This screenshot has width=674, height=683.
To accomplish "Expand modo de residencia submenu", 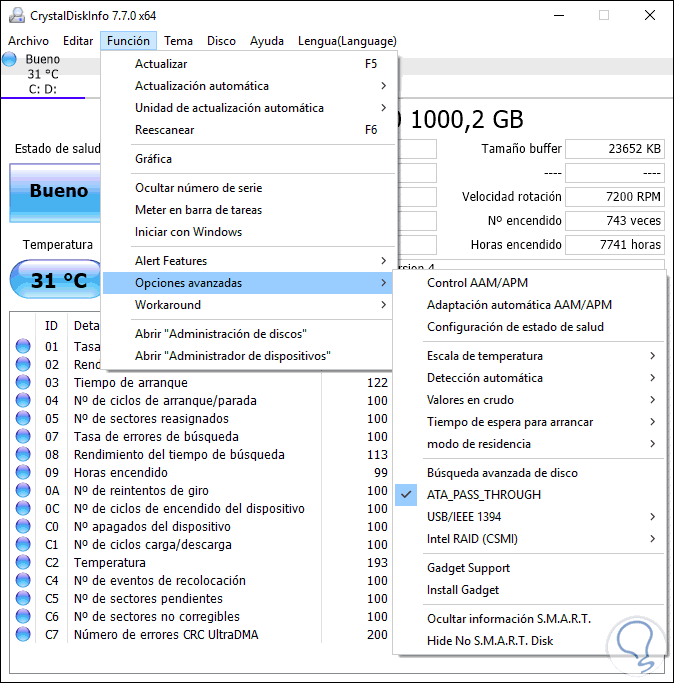I will (x=529, y=444).
